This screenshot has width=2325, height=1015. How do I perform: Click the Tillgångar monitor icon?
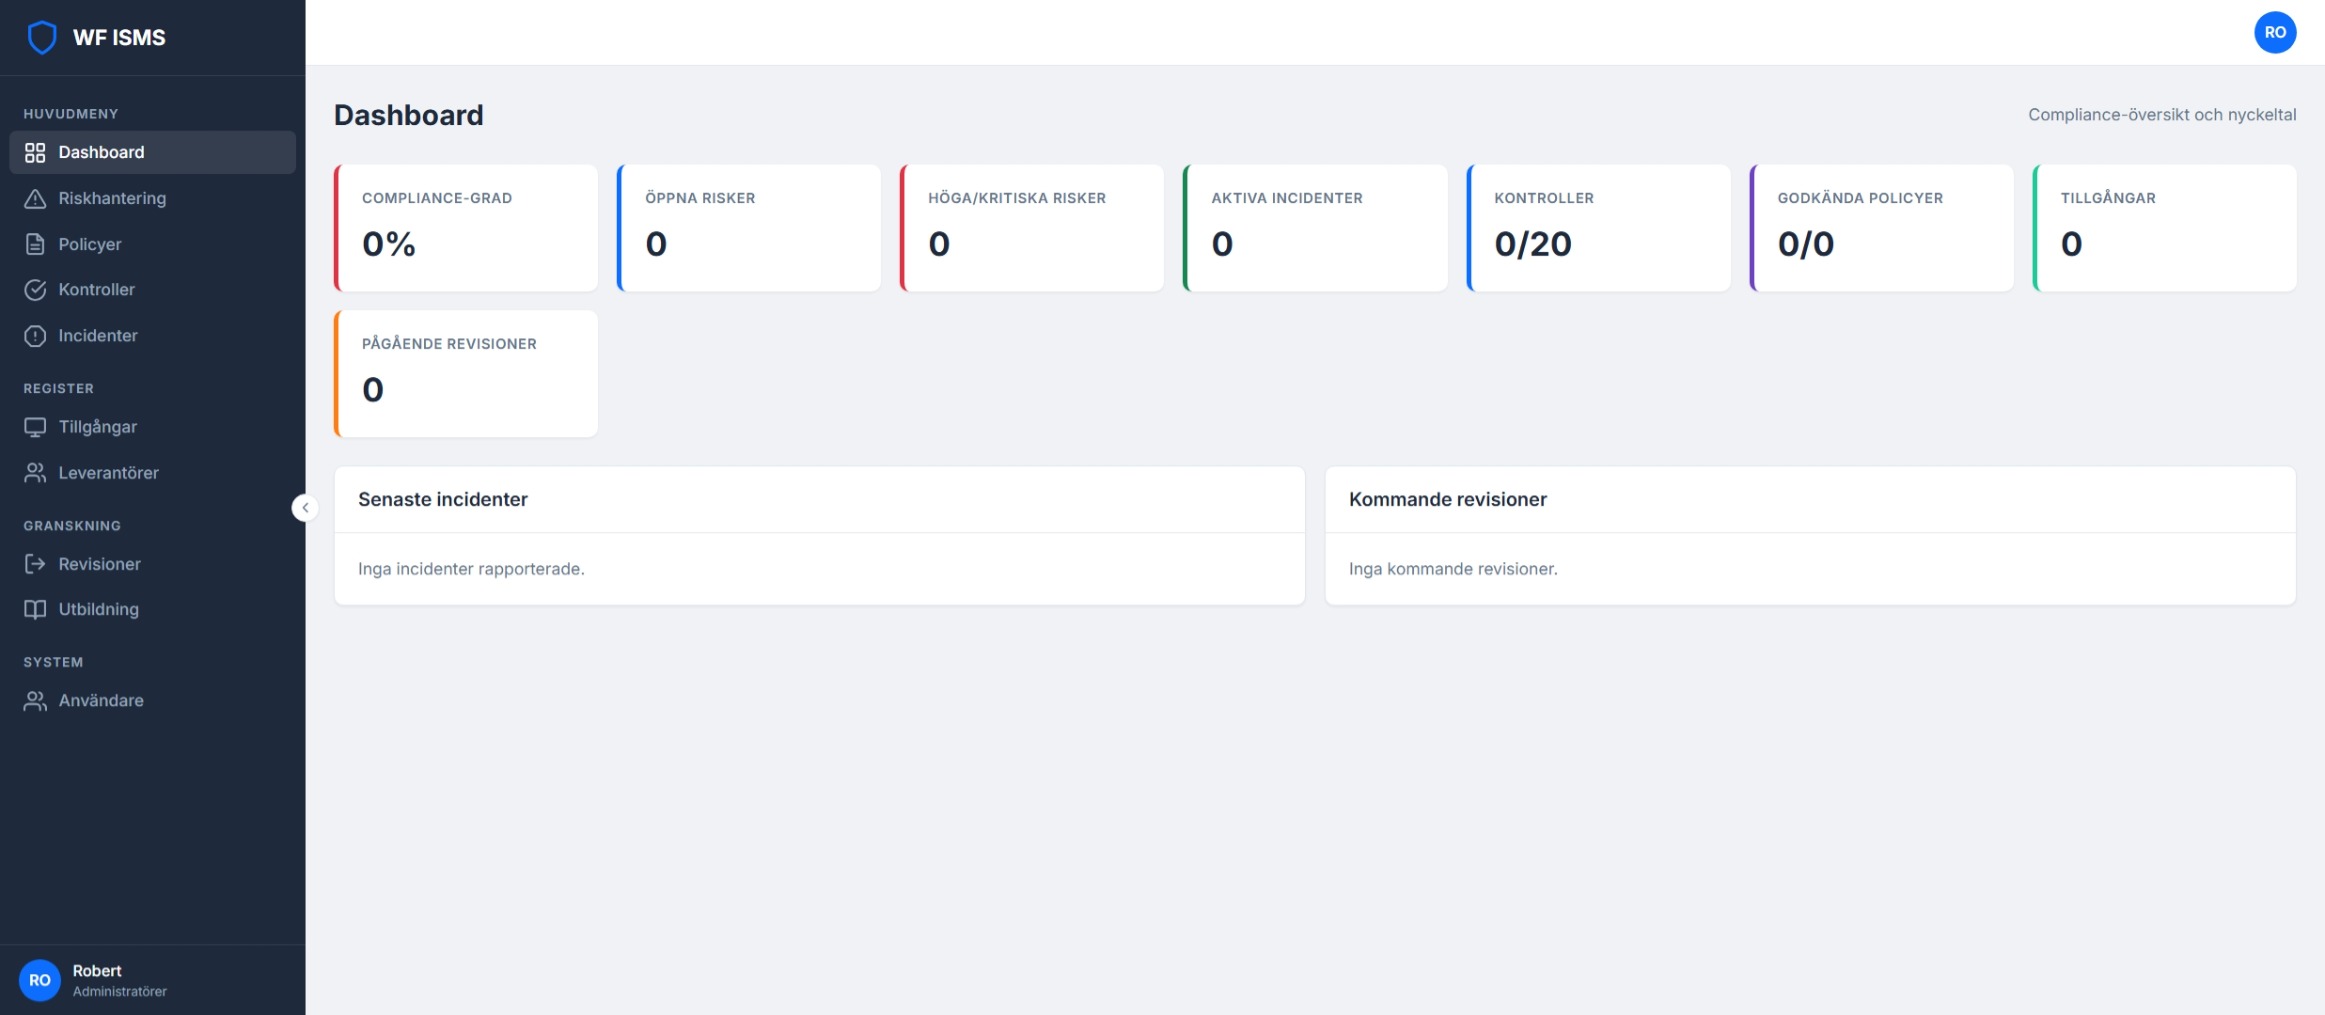point(36,426)
